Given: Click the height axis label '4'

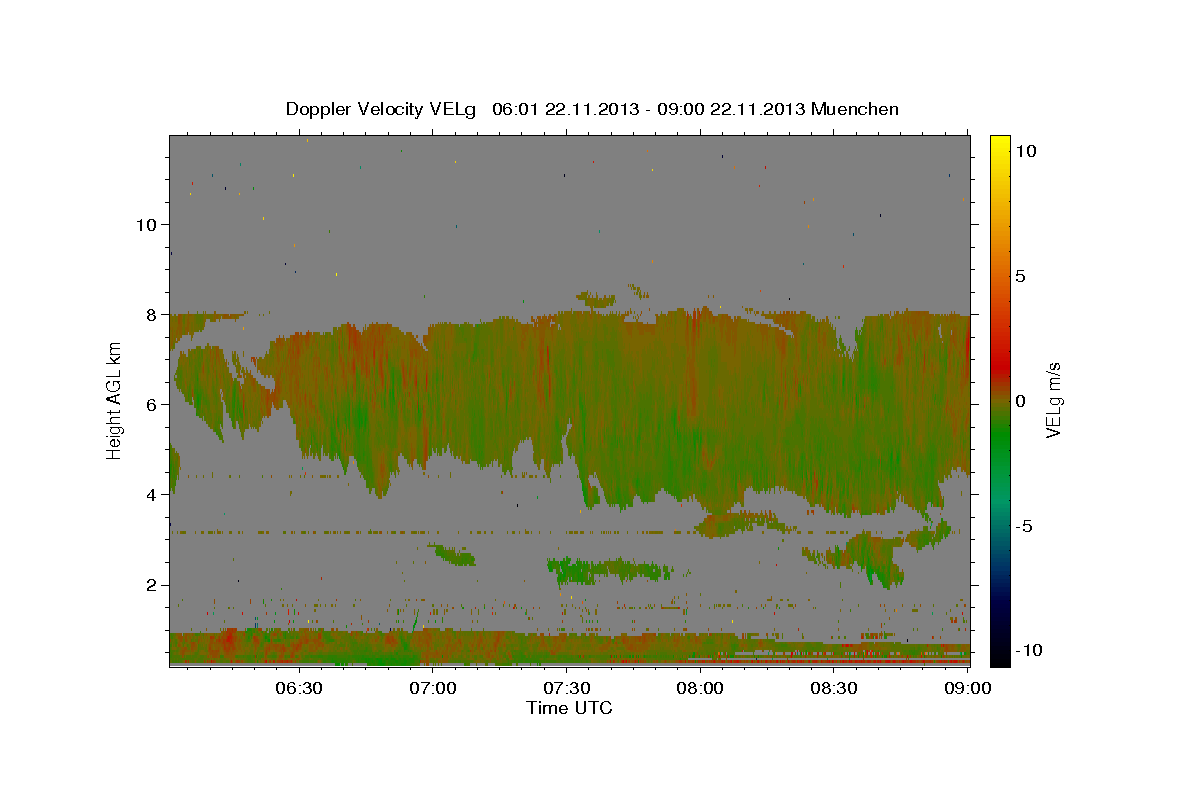Looking at the screenshot, I should coord(153,494).
